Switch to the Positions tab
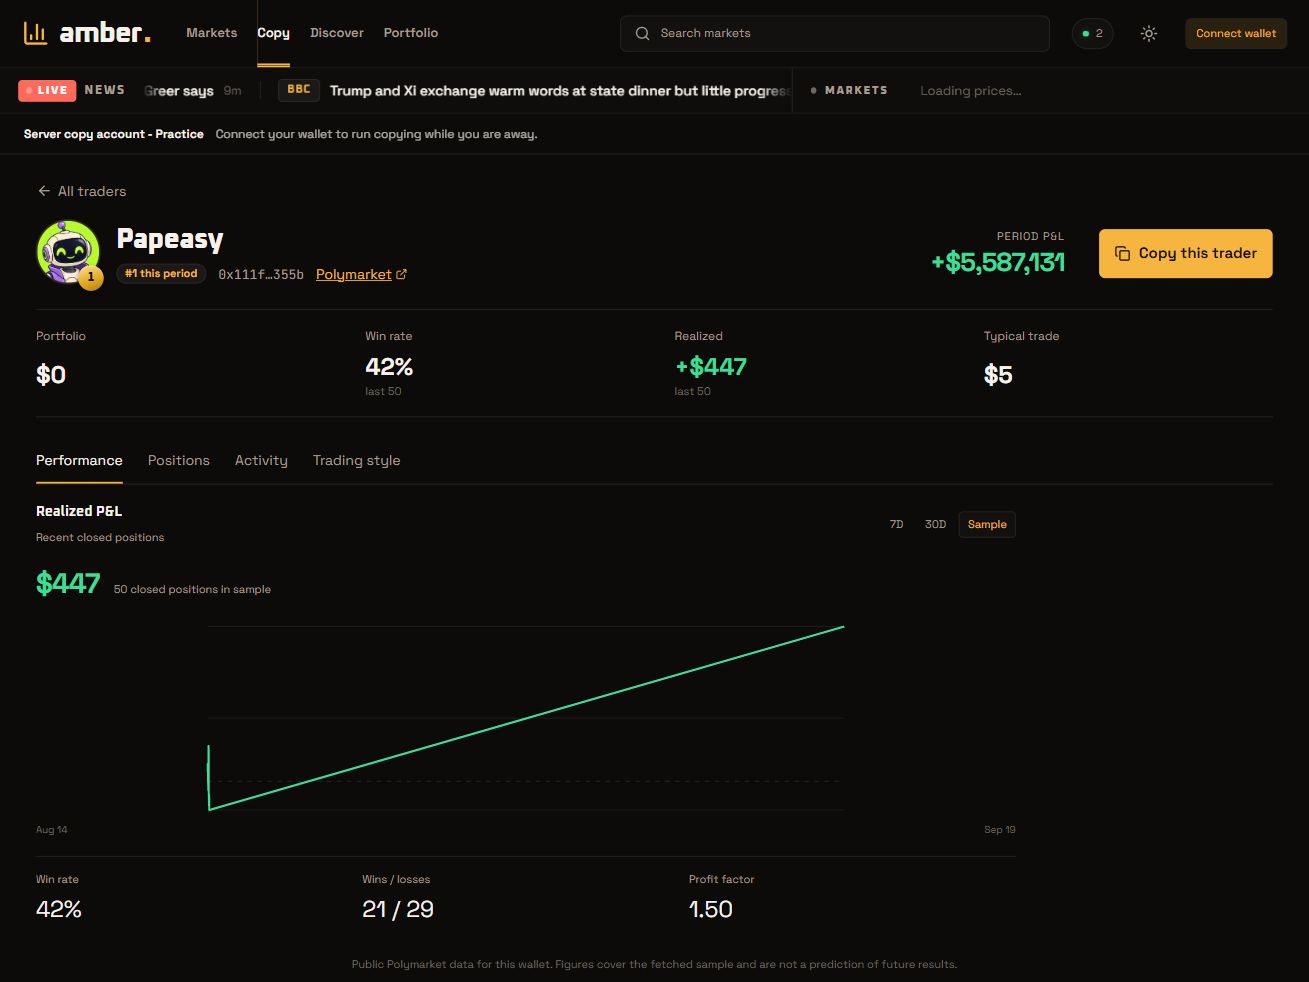Screen dimensions: 1309x982 (x=179, y=460)
